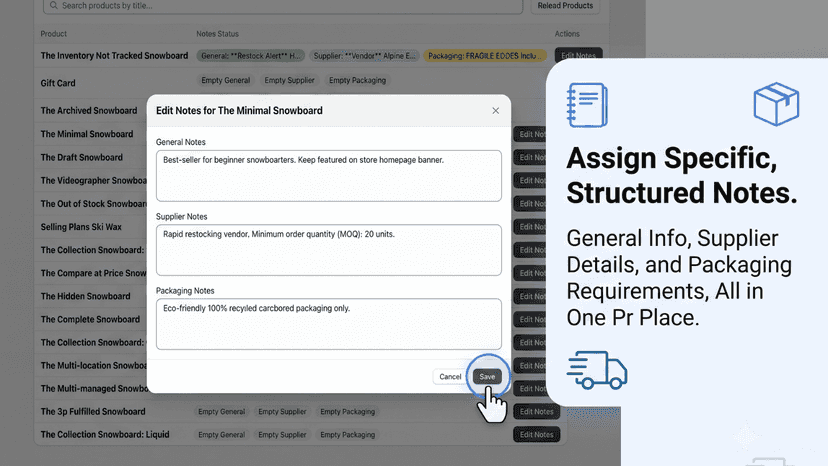Click Collection Snowboard: Liquid's Empty Packaging badge
Viewport: 828px width, 466px height.
pyautogui.click(x=347, y=435)
